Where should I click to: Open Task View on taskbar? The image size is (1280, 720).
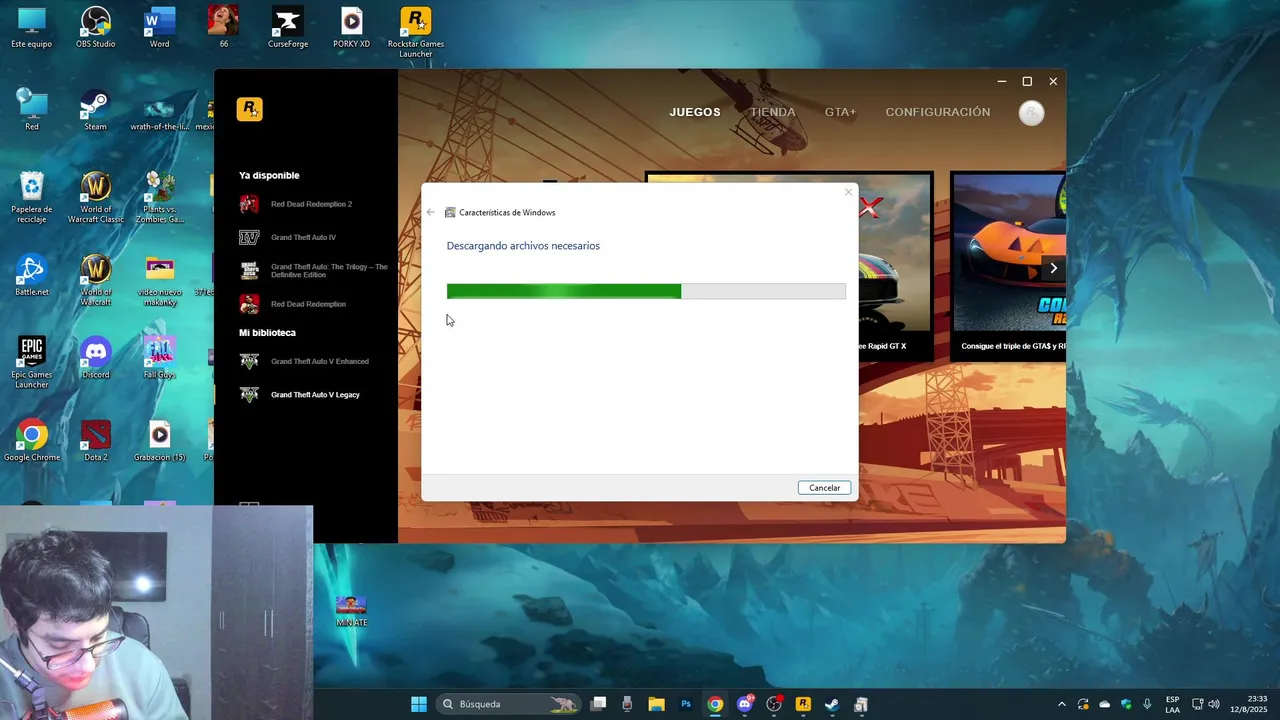598,704
